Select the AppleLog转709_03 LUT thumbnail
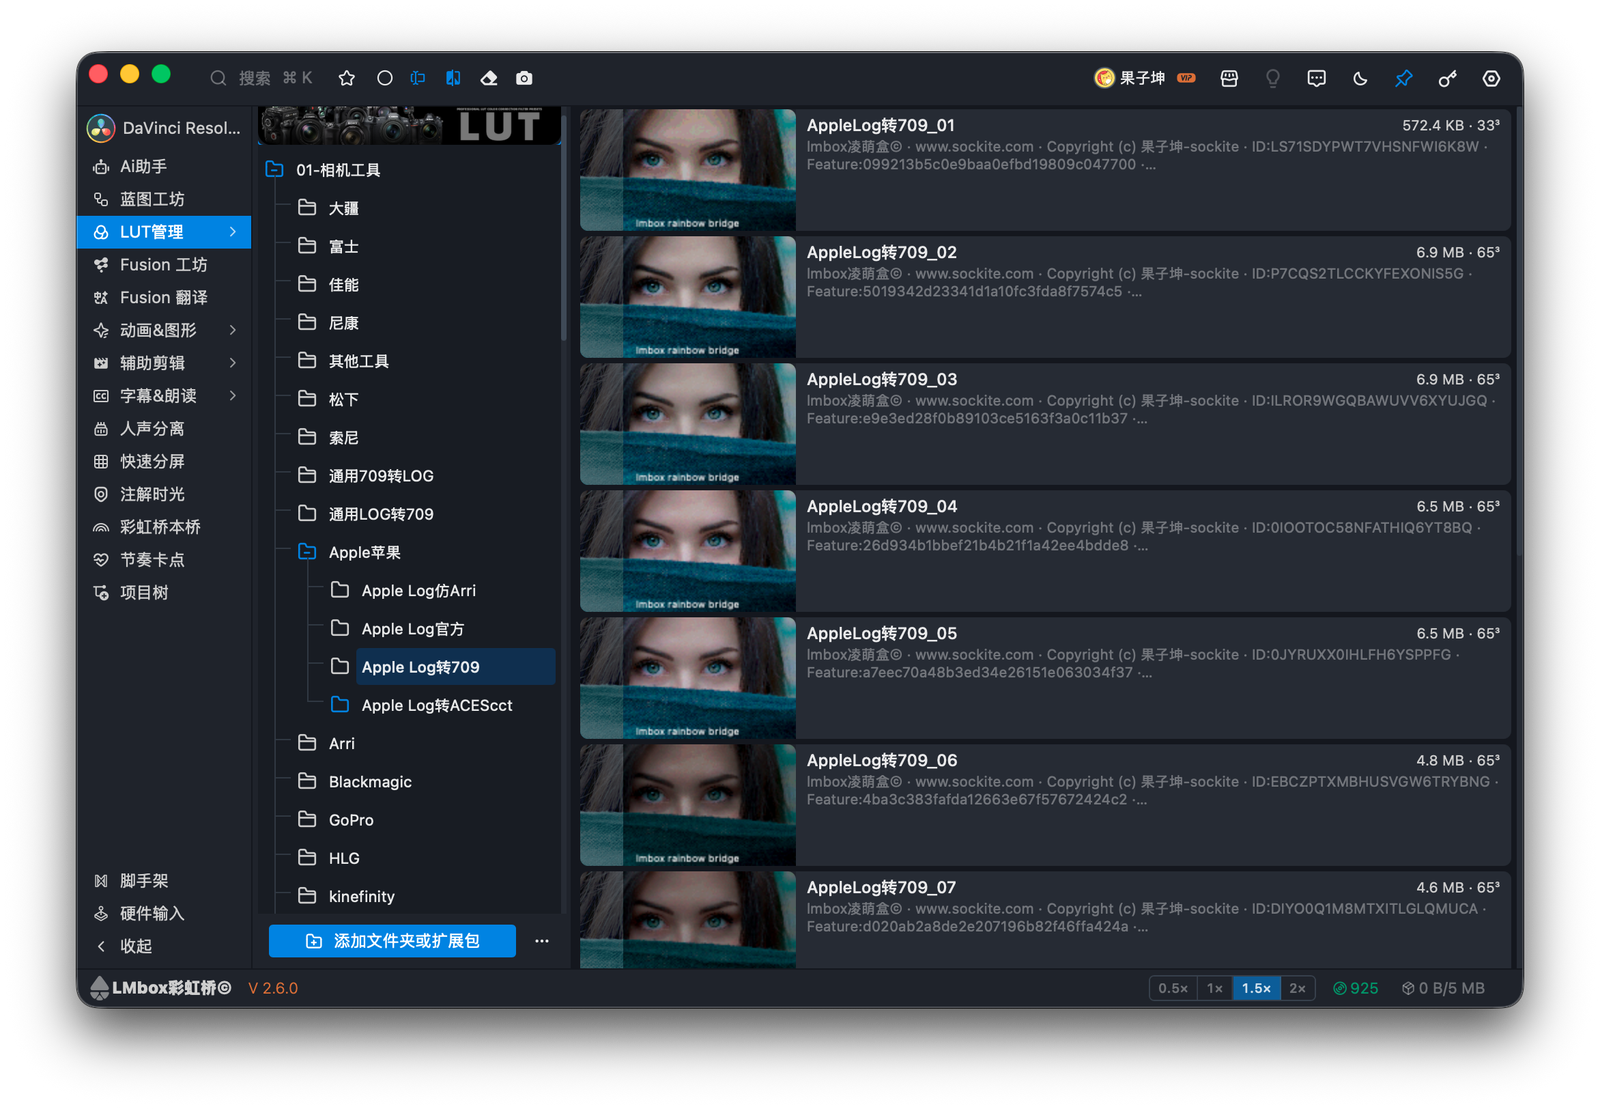 (x=688, y=424)
